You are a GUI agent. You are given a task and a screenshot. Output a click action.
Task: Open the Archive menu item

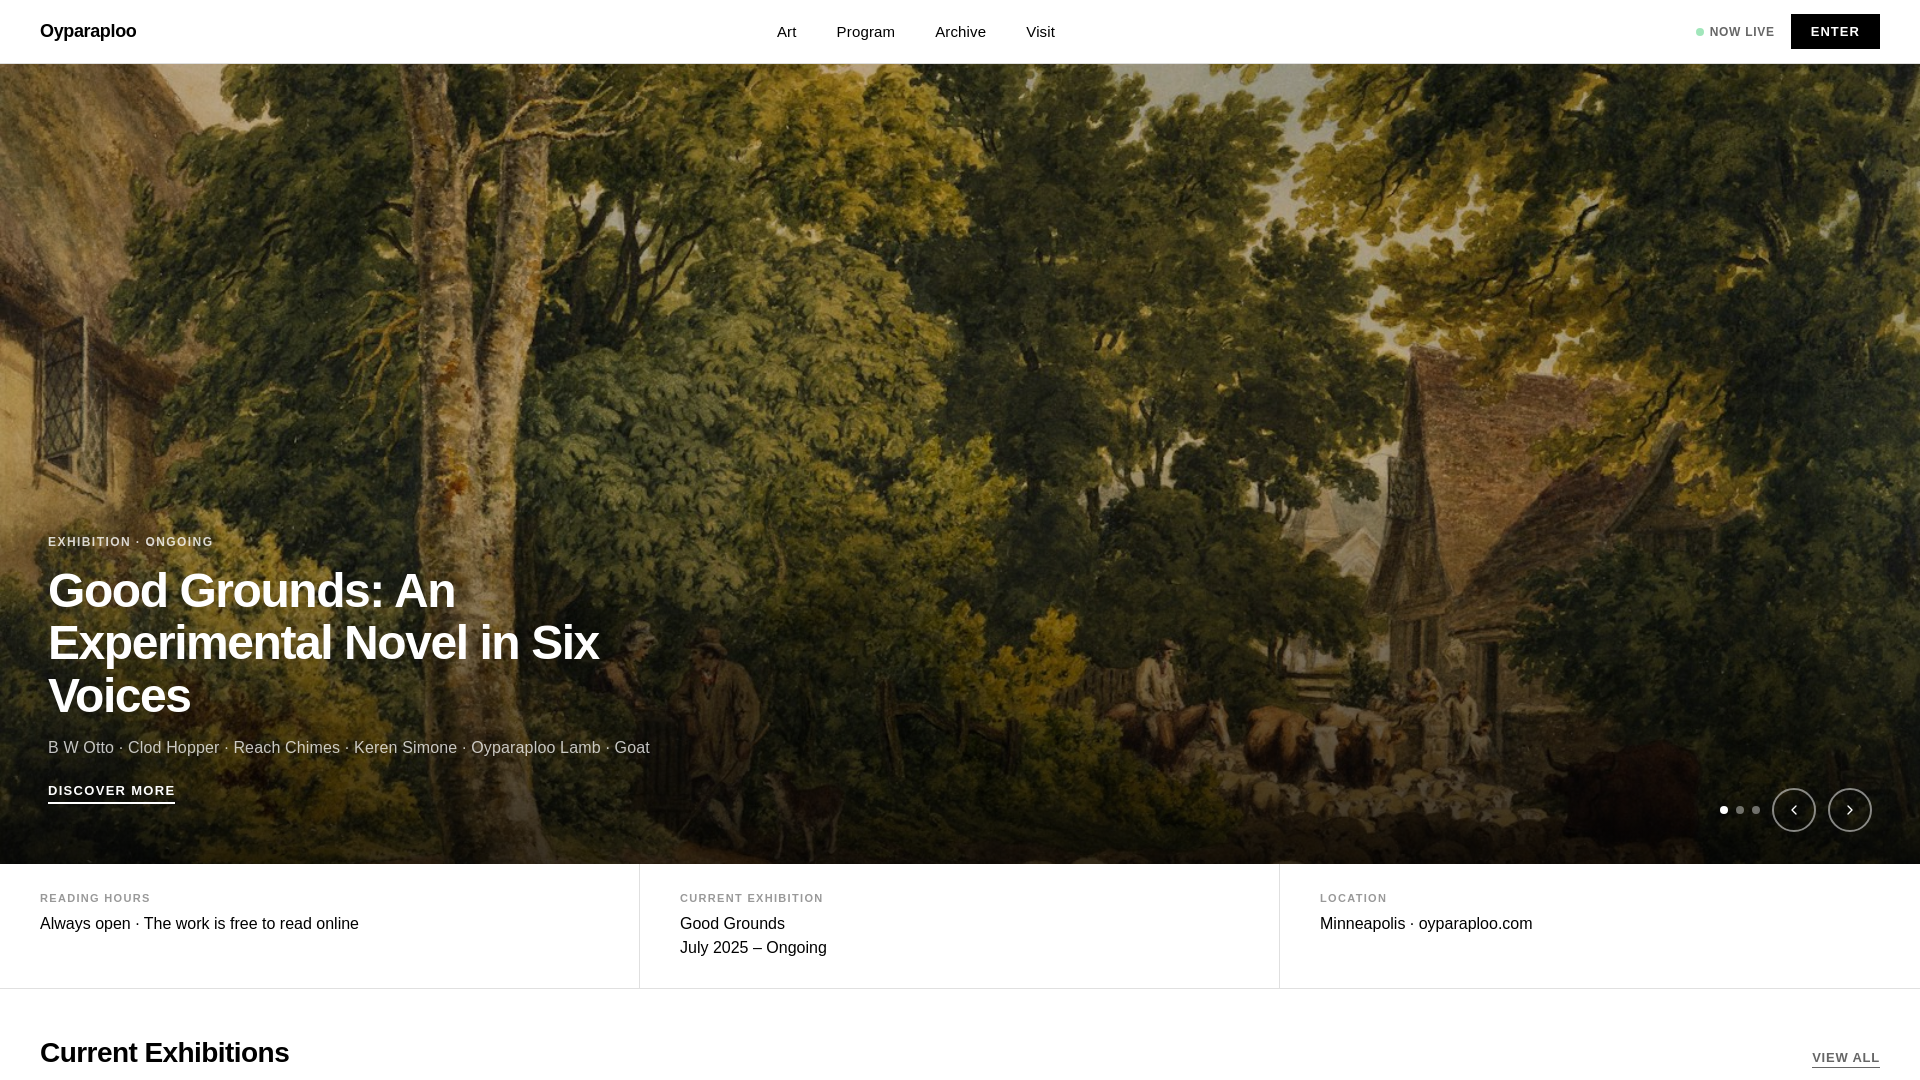(x=960, y=32)
